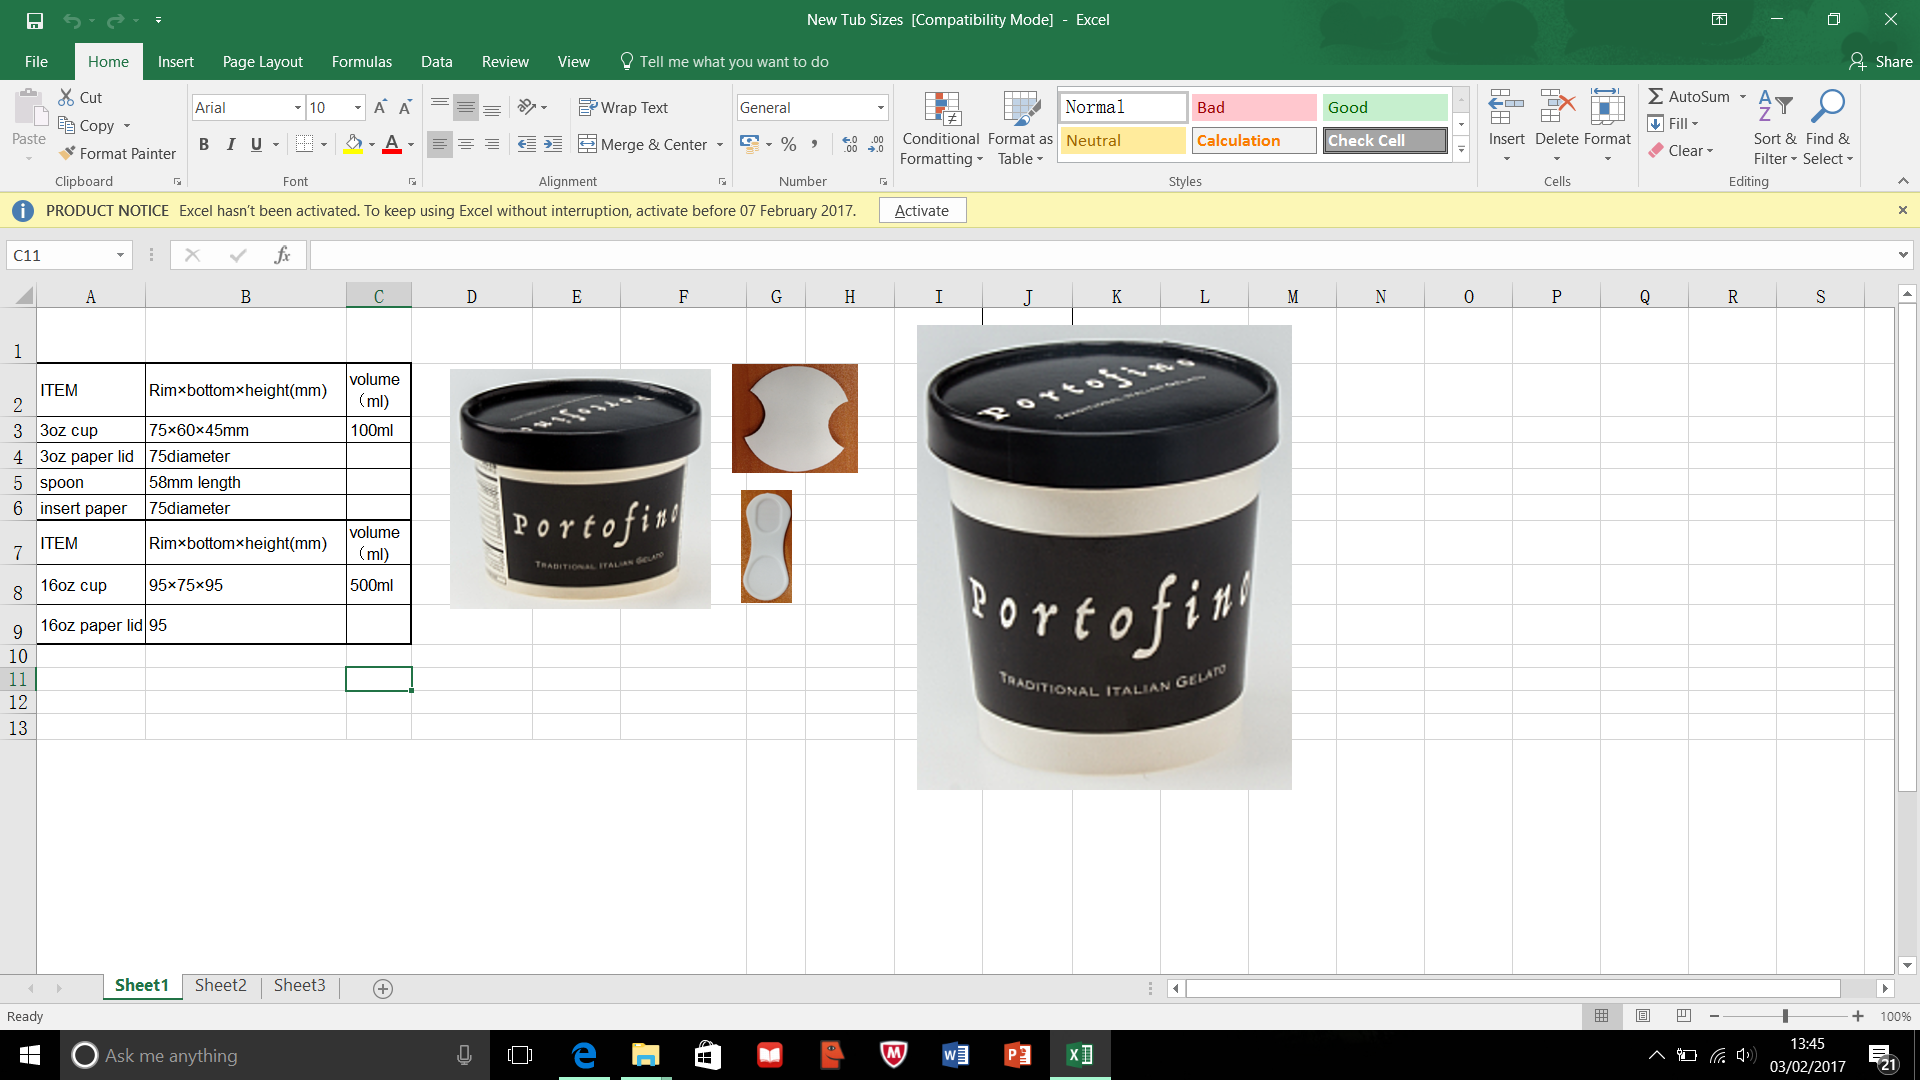Open the Page Layout ribbon tab
Image resolution: width=1920 pixels, height=1080 pixels.
(262, 61)
